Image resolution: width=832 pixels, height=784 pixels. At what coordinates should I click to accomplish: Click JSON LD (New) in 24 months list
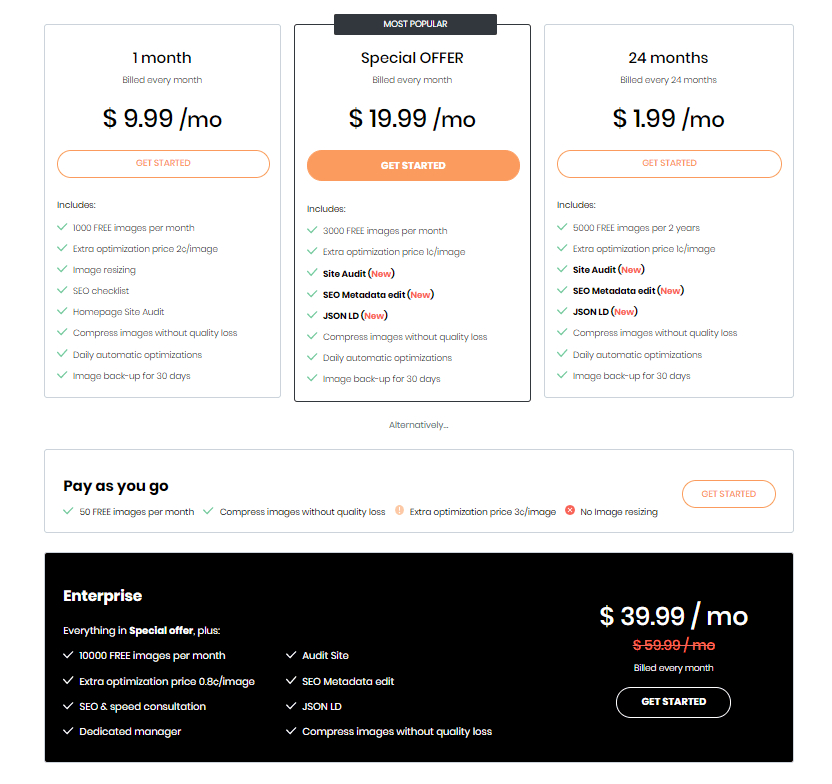point(604,312)
